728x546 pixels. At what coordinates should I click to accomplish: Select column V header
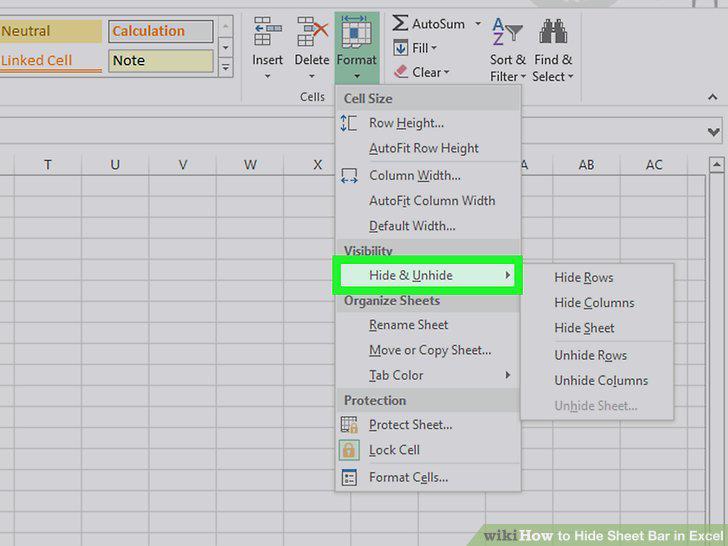coord(183,165)
